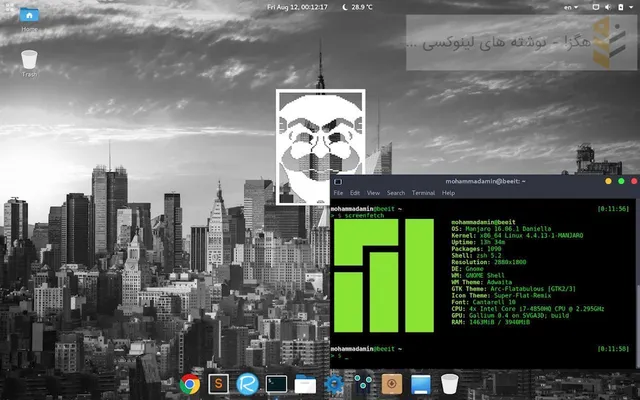
Task: Click the terminal prompt cursor at bottom
Action: 346,356
